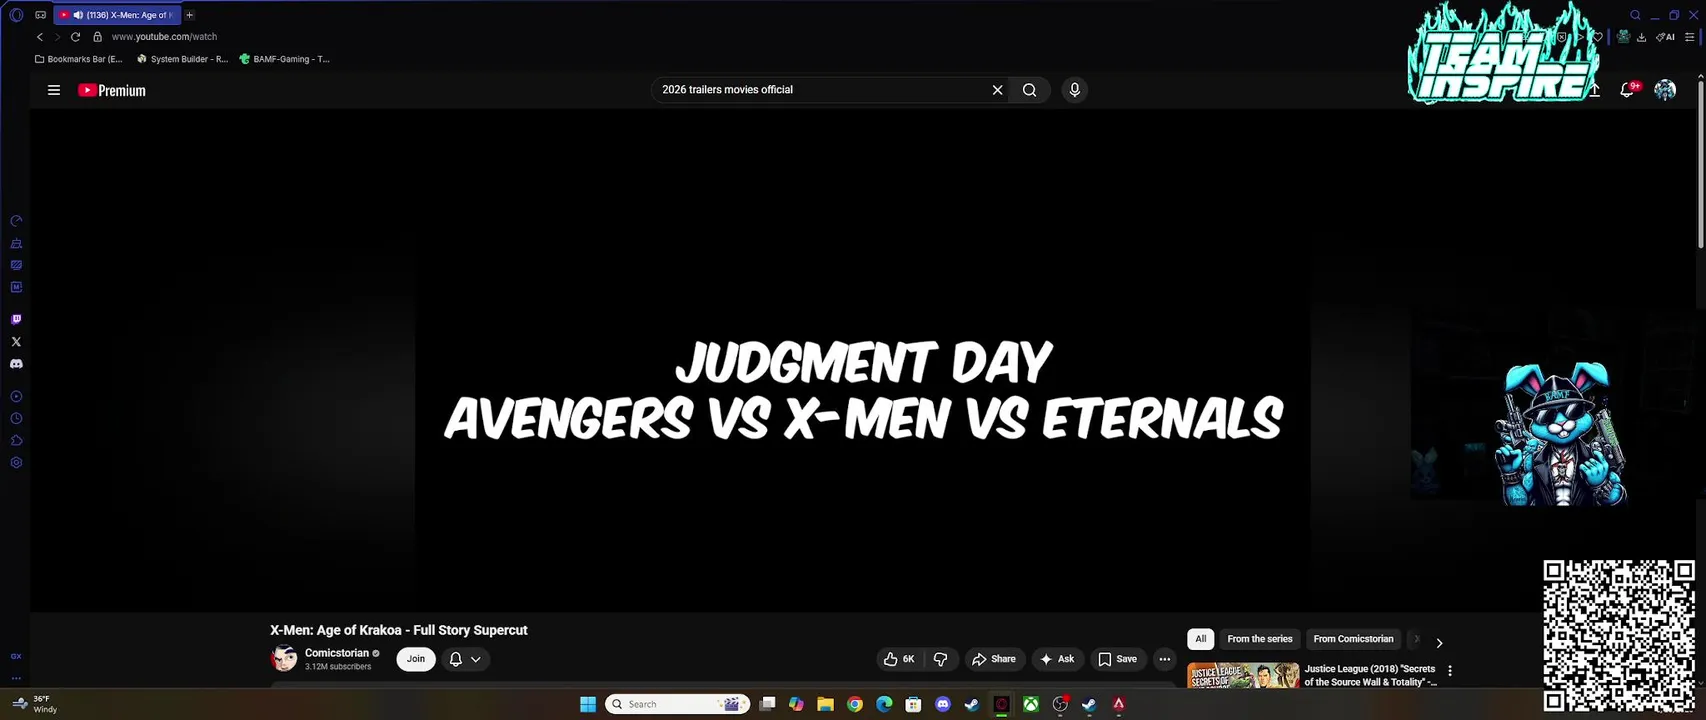Viewport: 1706px width, 720px height.
Task: Select the All filter chip
Action: pos(1200,639)
